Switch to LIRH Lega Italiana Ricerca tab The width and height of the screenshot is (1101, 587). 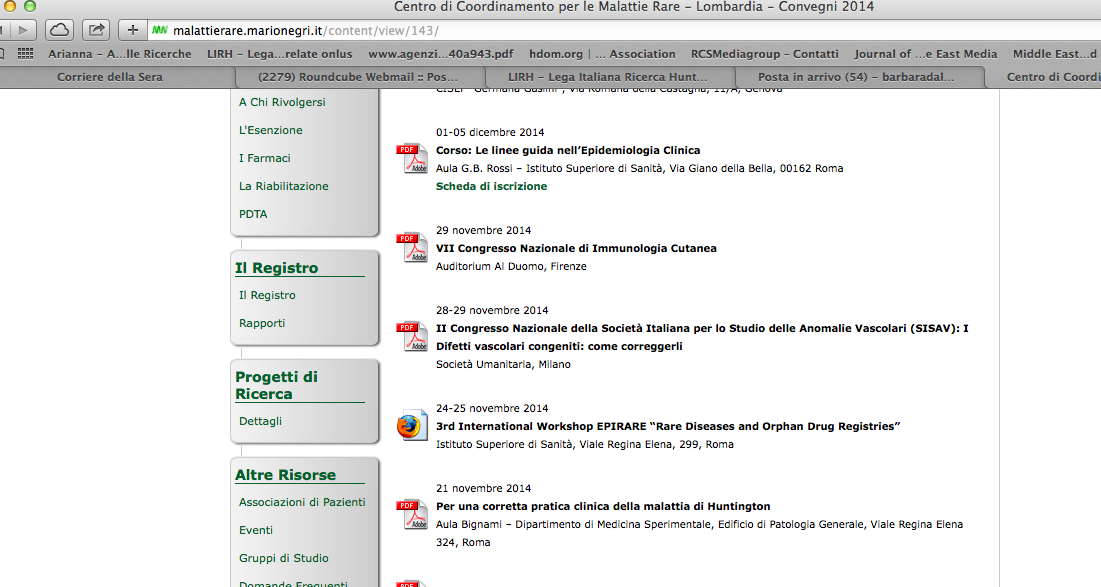click(x=607, y=77)
